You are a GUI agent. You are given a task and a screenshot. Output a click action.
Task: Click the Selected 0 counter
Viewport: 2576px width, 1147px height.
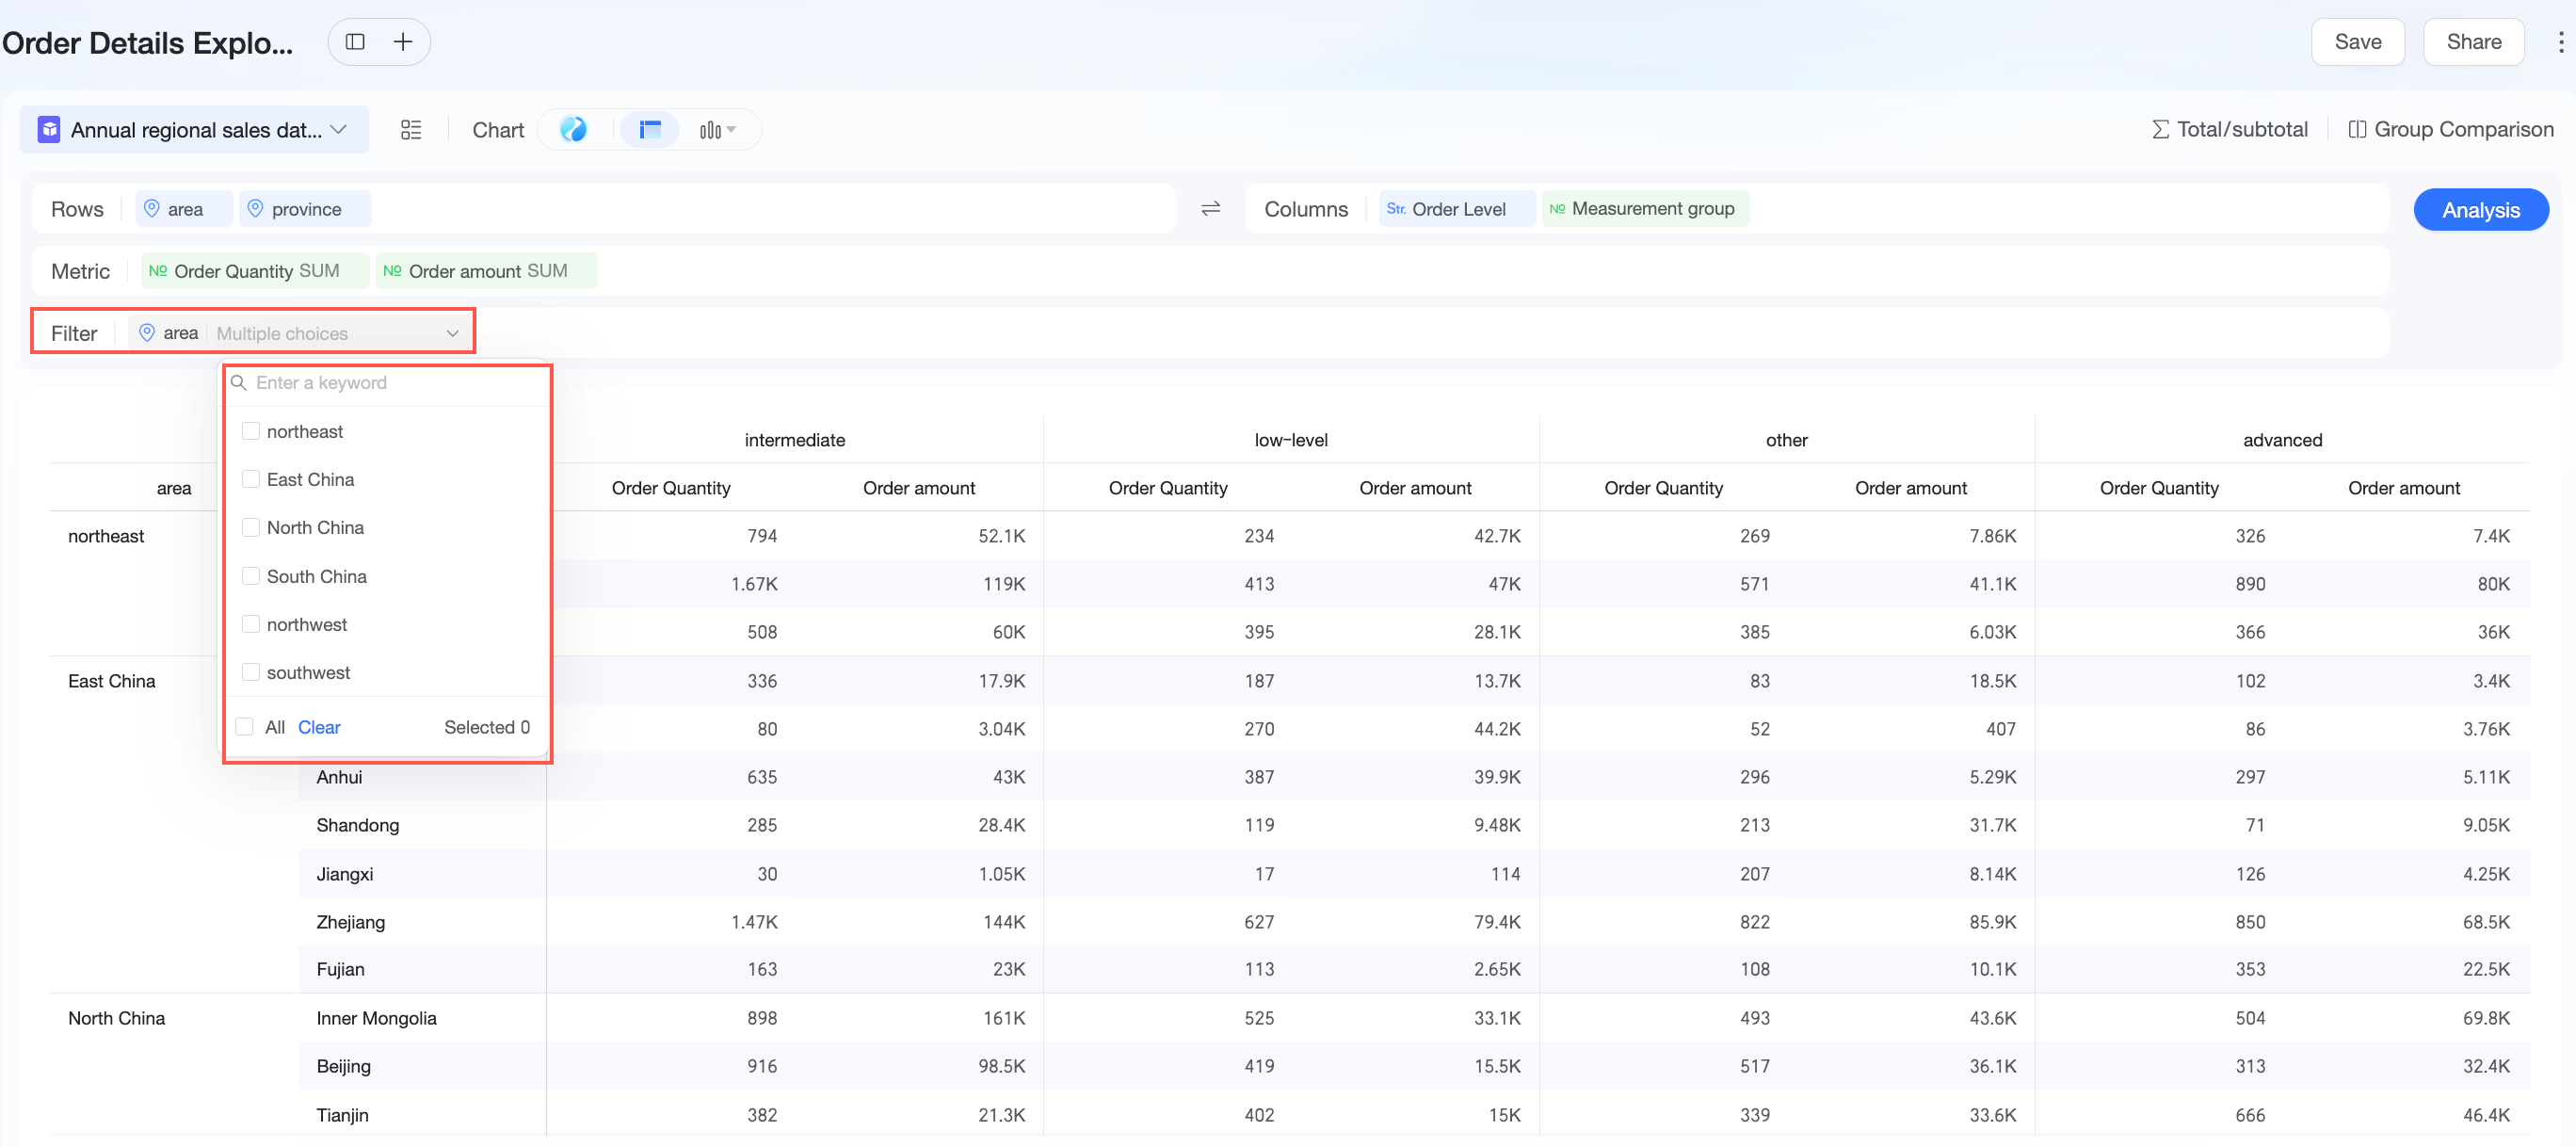tap(487, 727)
